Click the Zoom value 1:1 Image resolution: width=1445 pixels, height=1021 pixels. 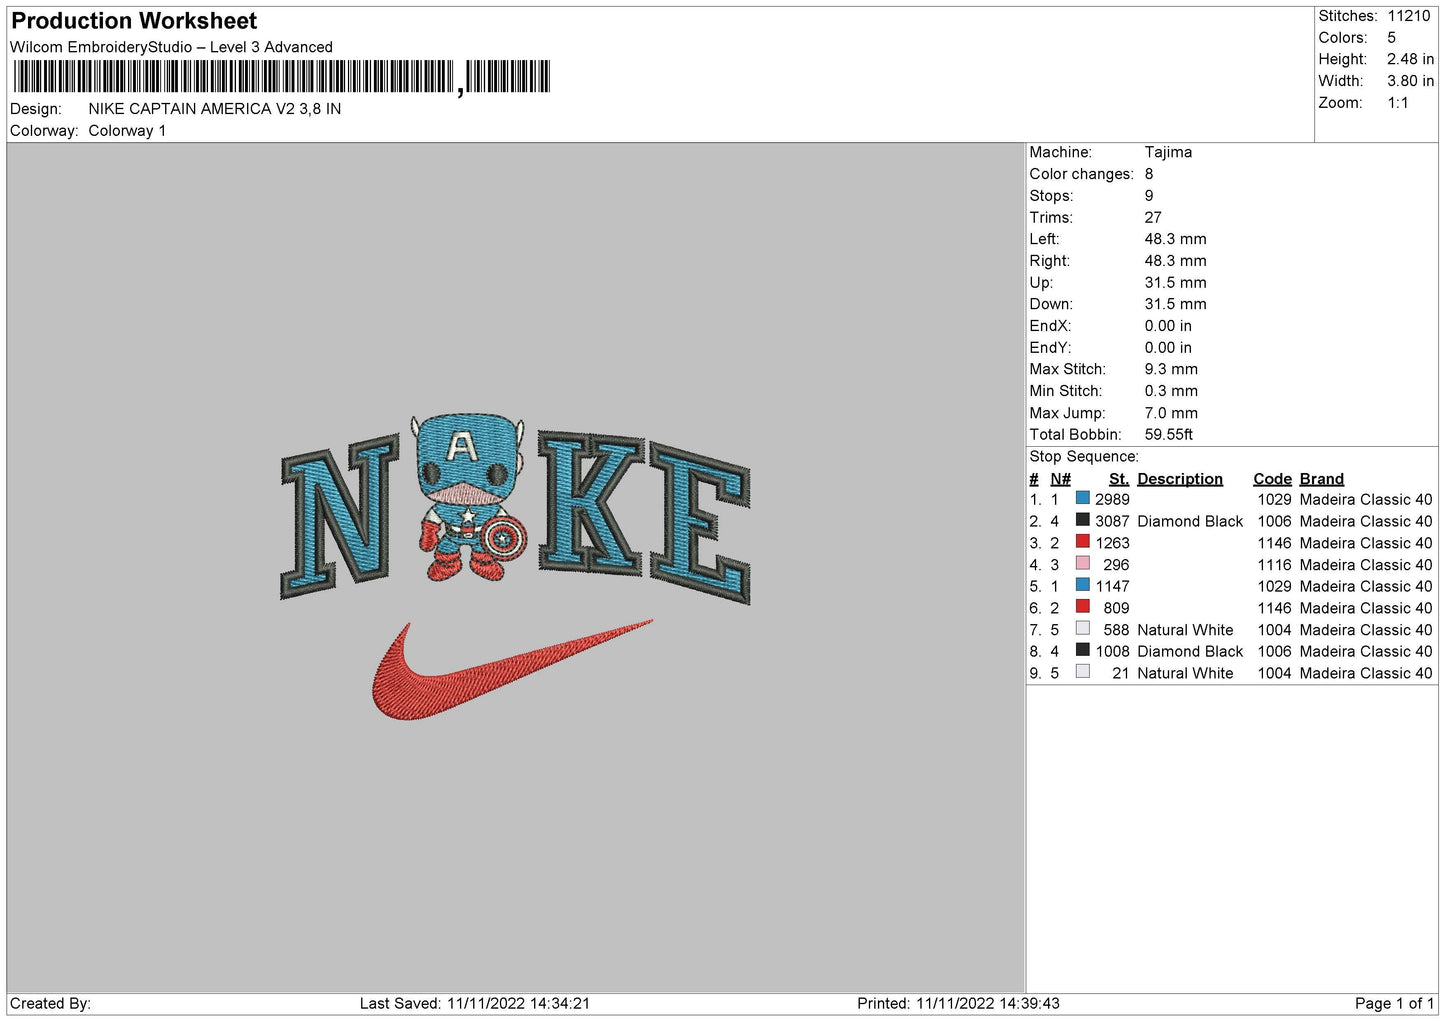pyautogui.click(x=1397, y=103)
